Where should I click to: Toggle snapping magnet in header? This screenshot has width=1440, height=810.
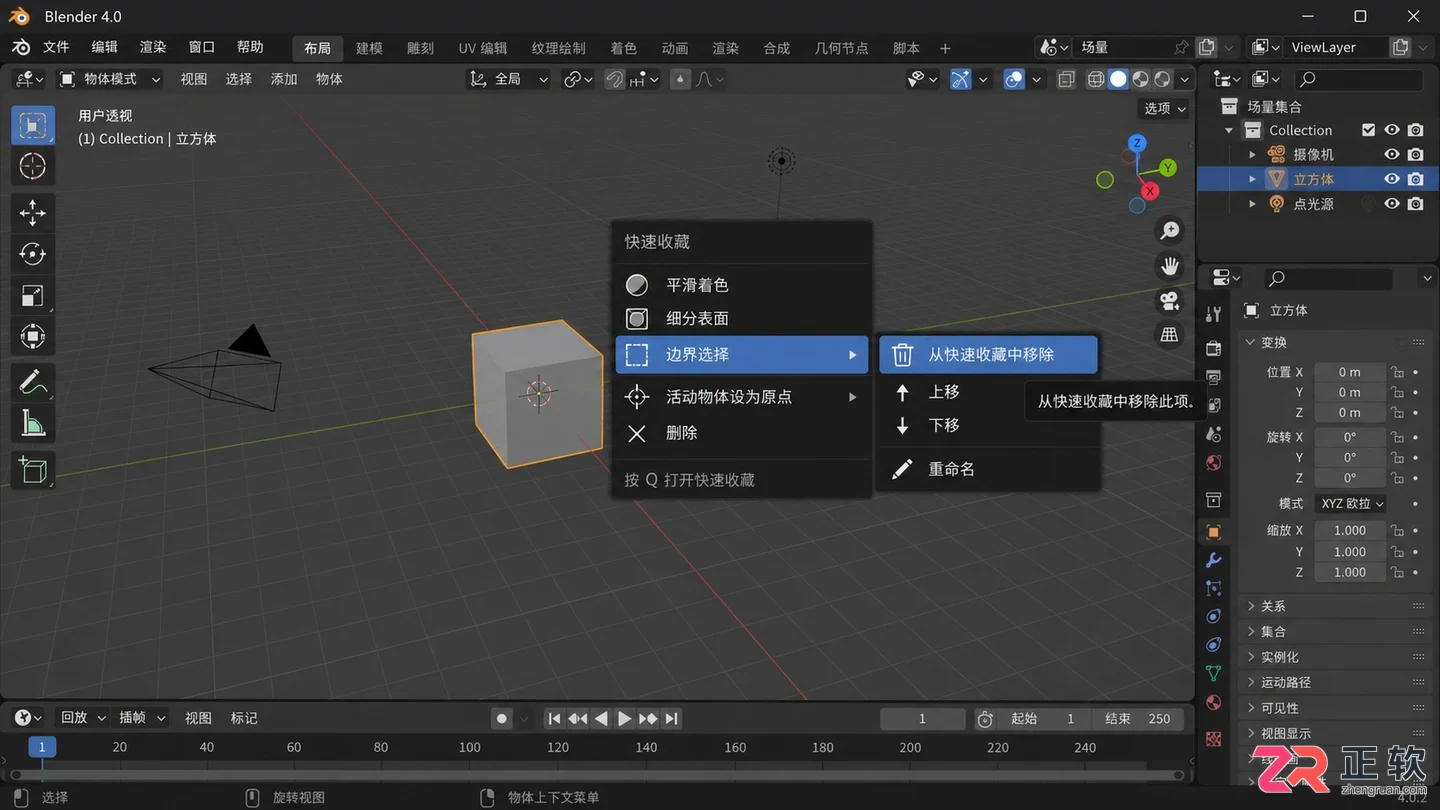pos(615,79)
